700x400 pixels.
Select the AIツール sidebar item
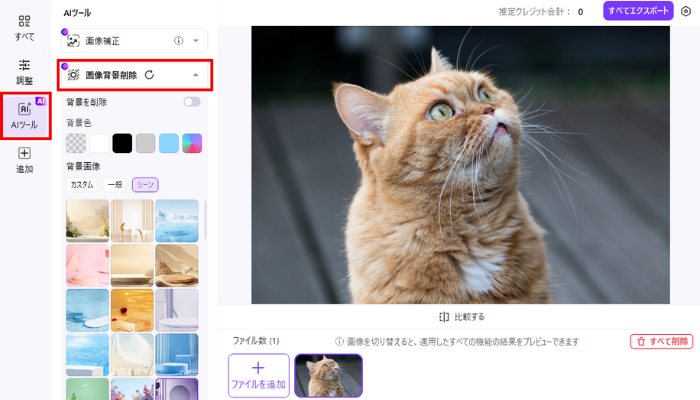[x=25, y=116]
